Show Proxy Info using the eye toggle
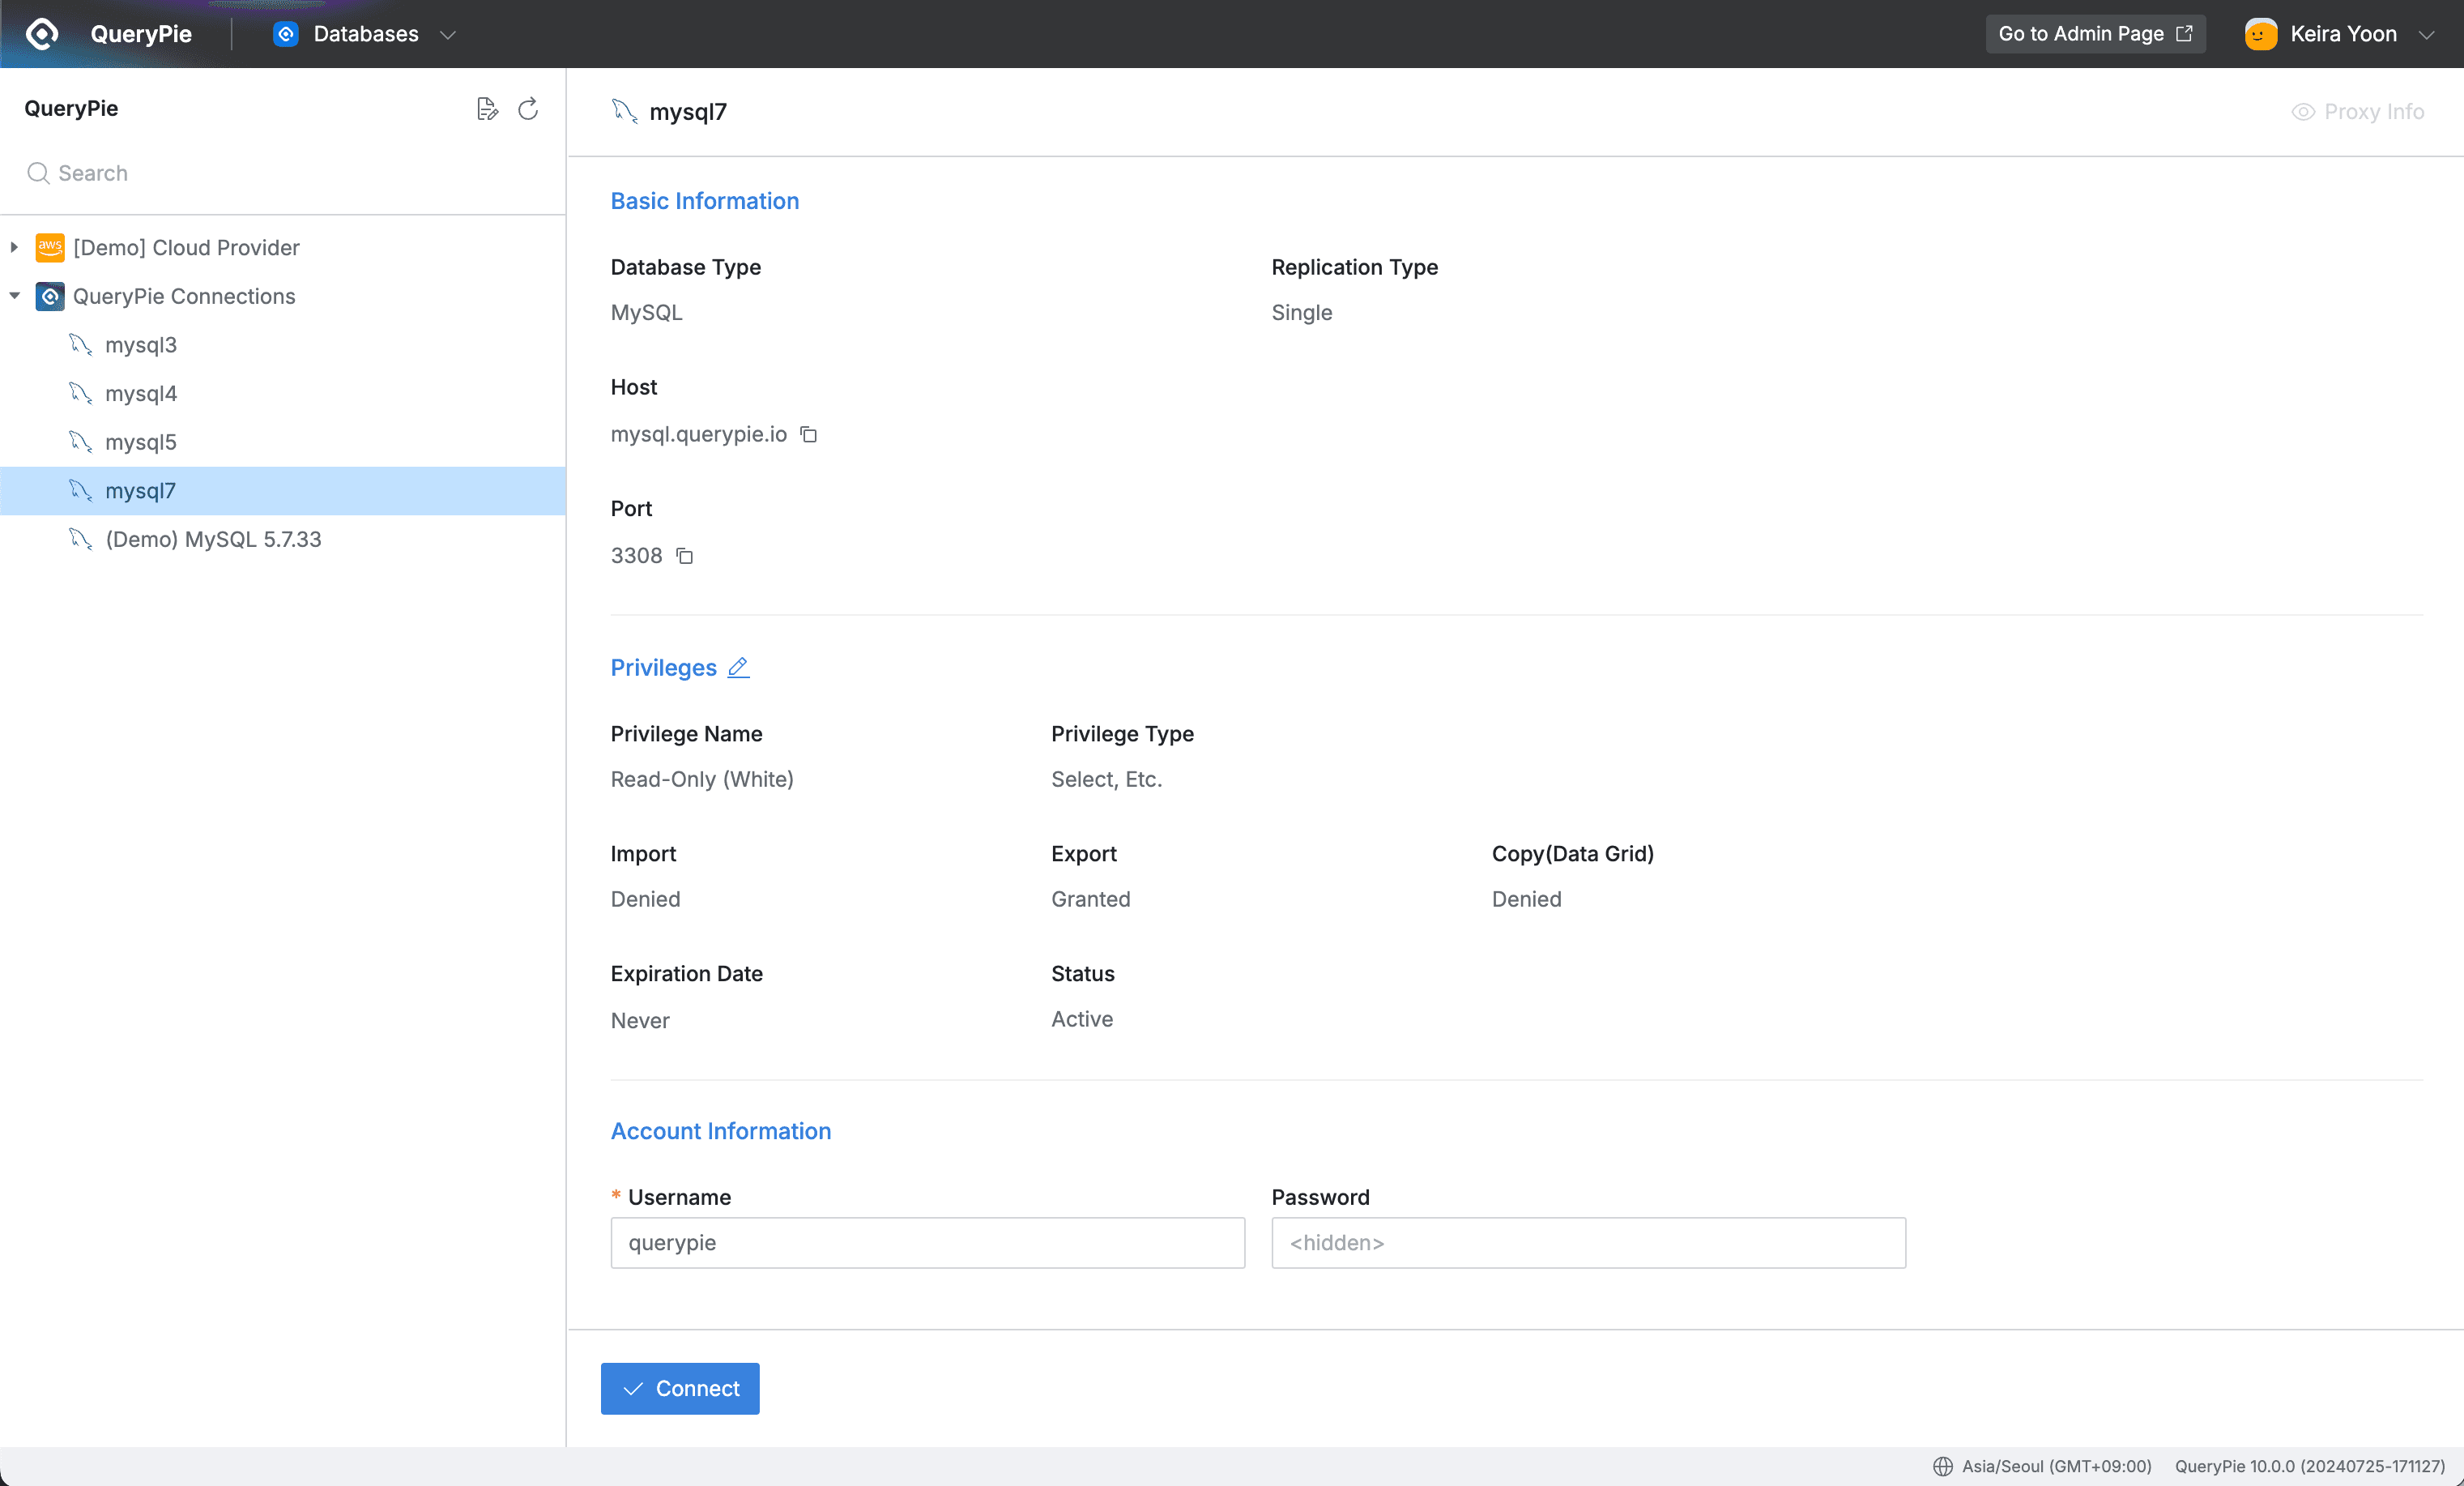 pos(2303,111)
